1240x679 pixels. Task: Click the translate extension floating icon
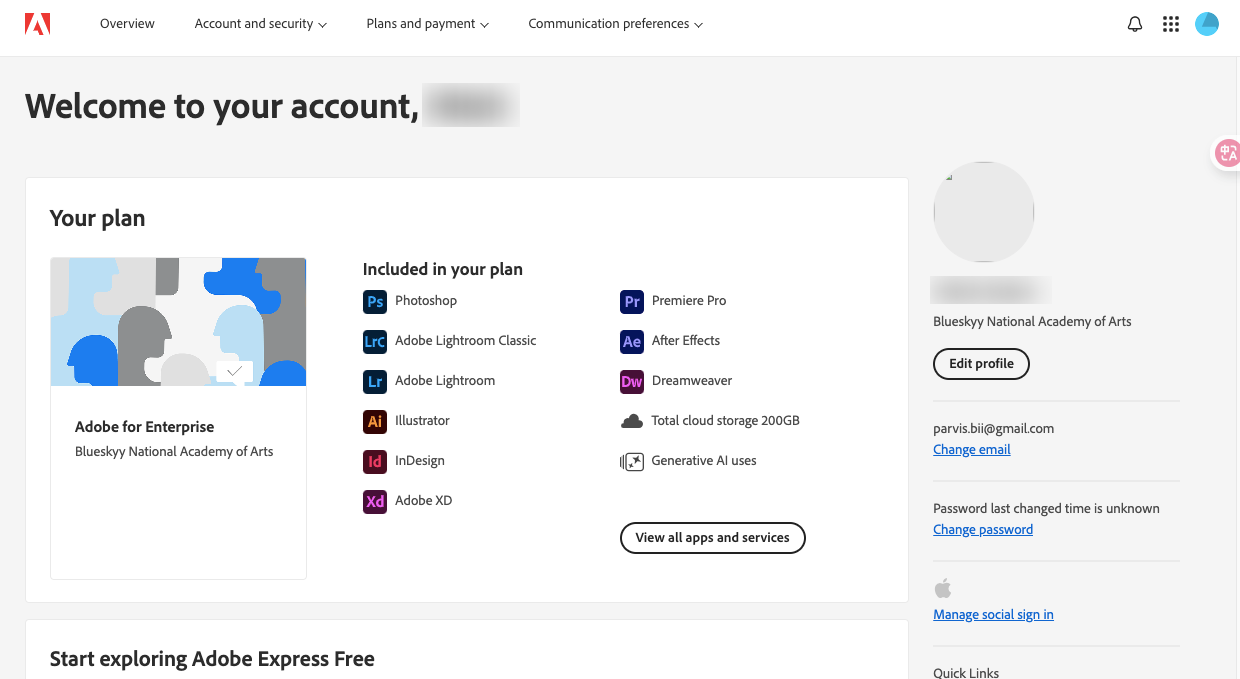pyautogui.click(x=1226, y=153)
